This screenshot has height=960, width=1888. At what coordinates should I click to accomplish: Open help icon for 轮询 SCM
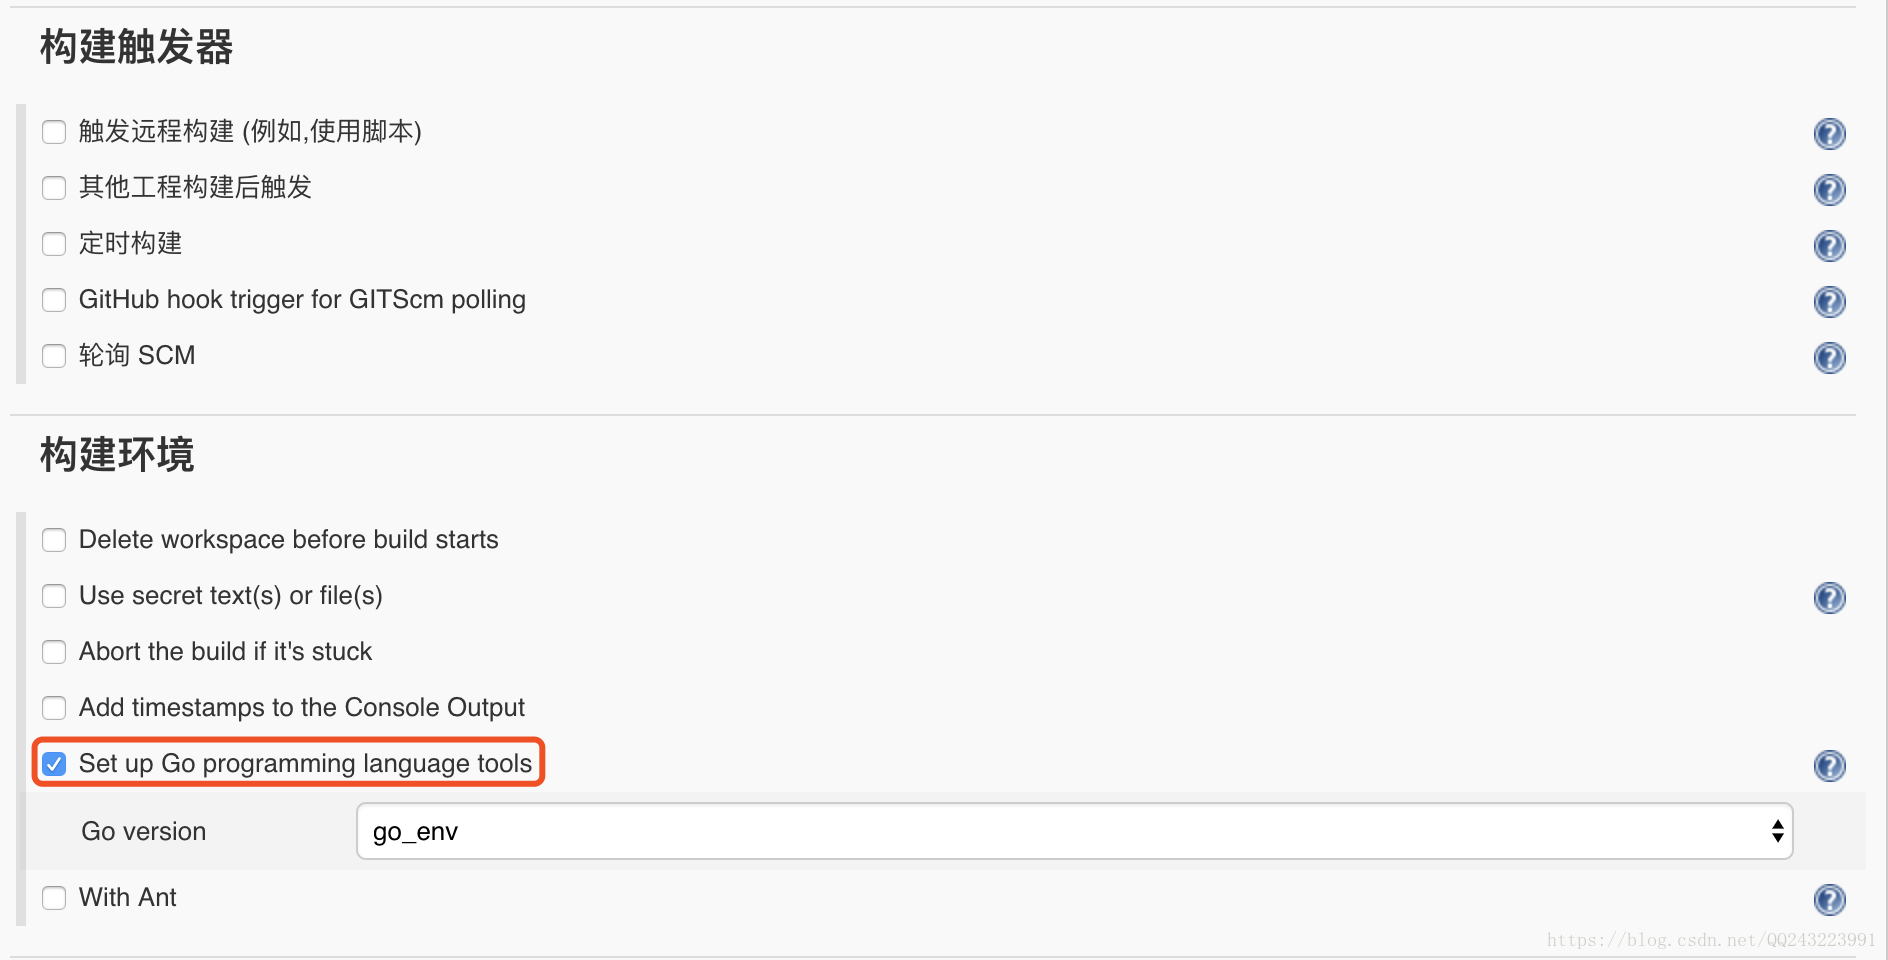tap(1829, 357)
